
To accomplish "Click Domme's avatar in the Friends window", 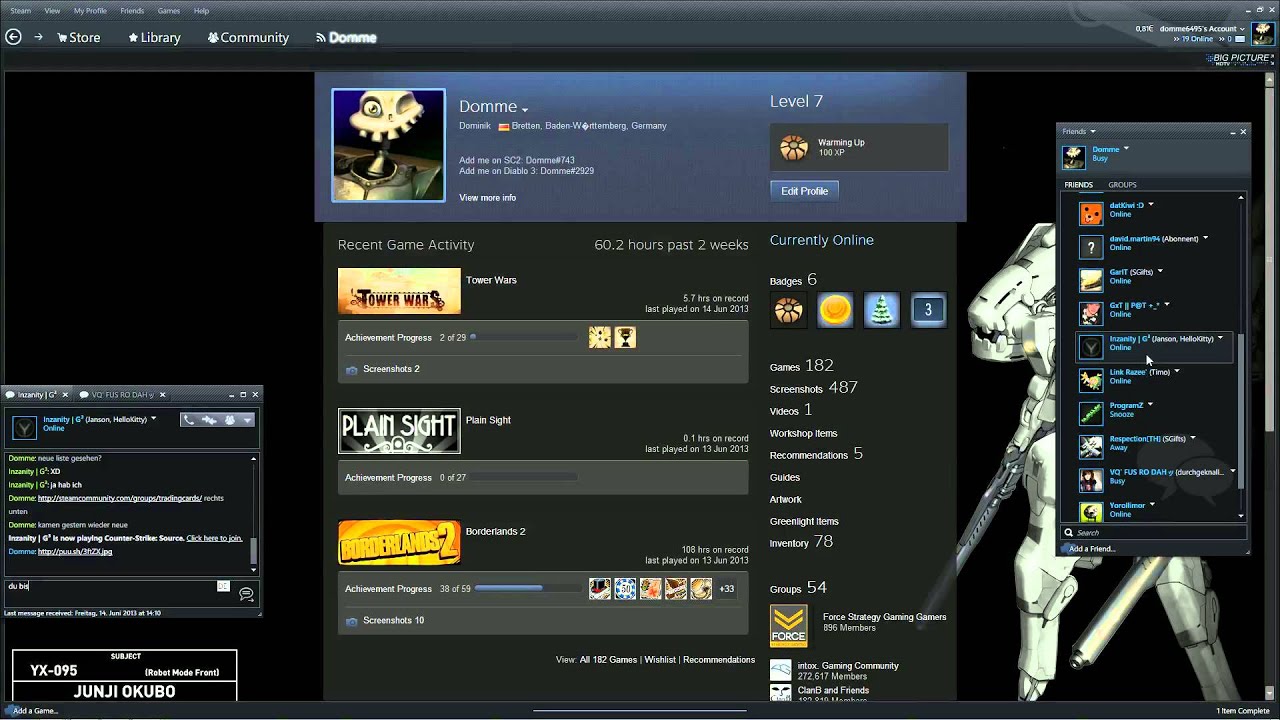I will point(1073,157).
